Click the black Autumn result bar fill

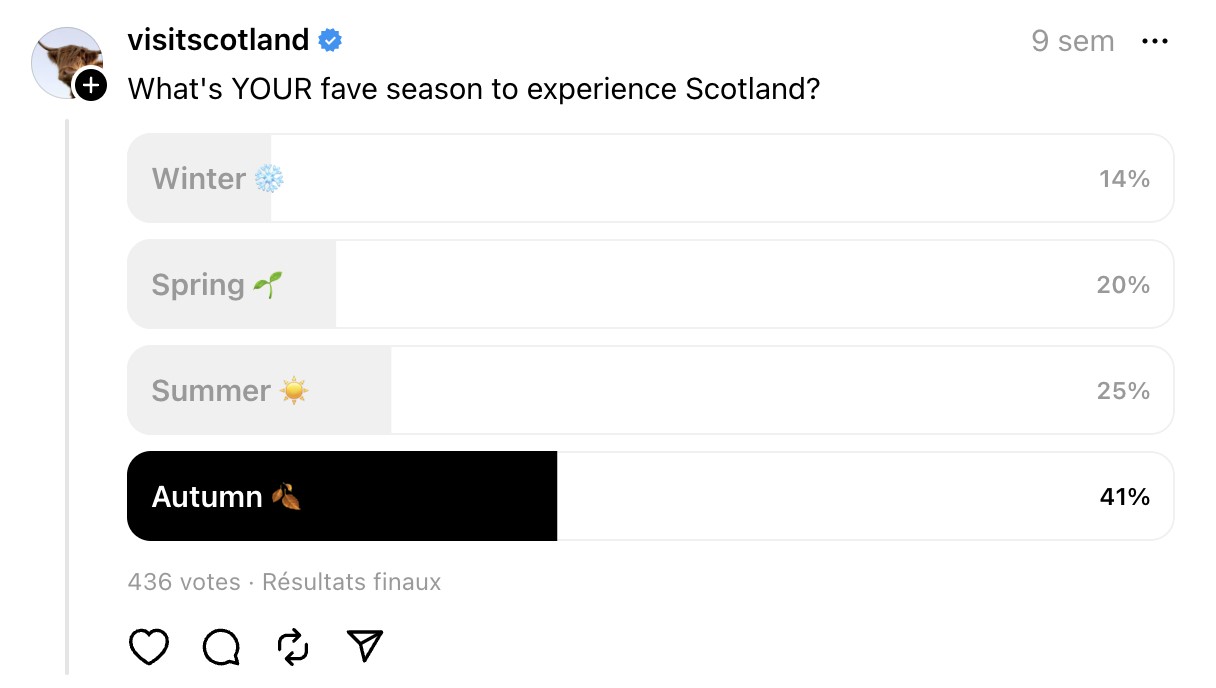(x=342, y=496)
